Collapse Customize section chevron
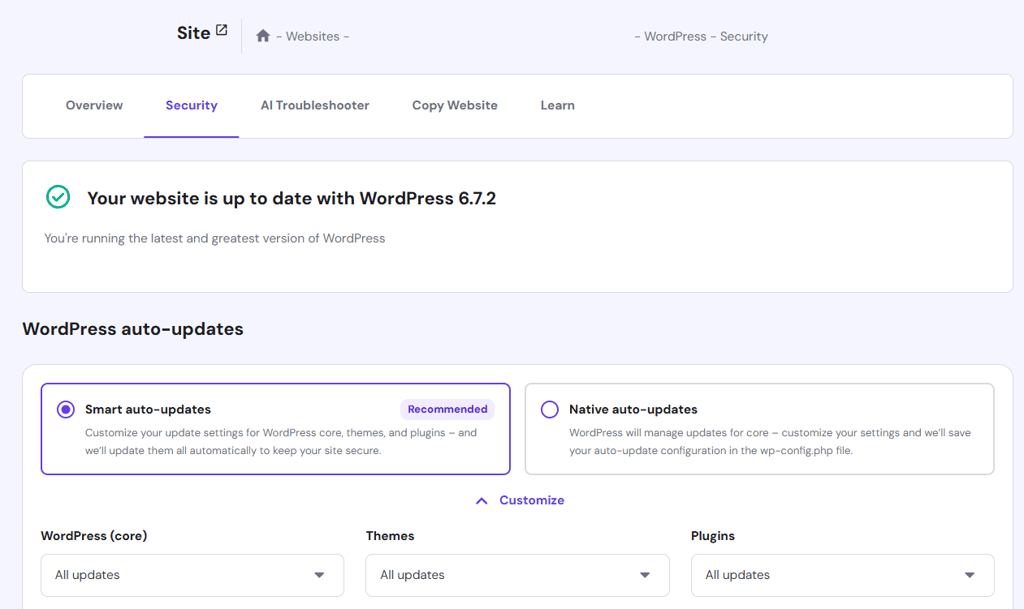 pos(481,501)
